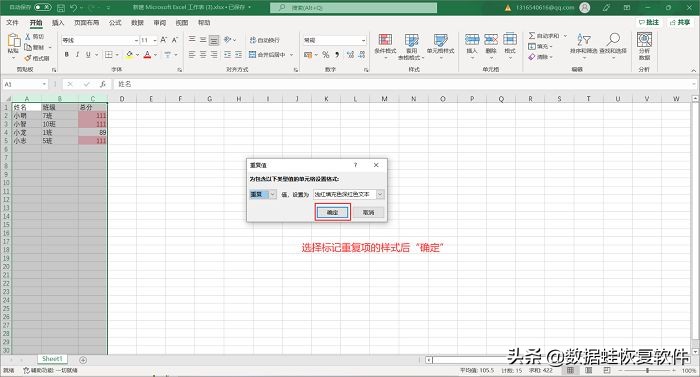This screenshot has height=377, width=700.
Task: Toggle top vertical alignment
Action: [192, 40]
